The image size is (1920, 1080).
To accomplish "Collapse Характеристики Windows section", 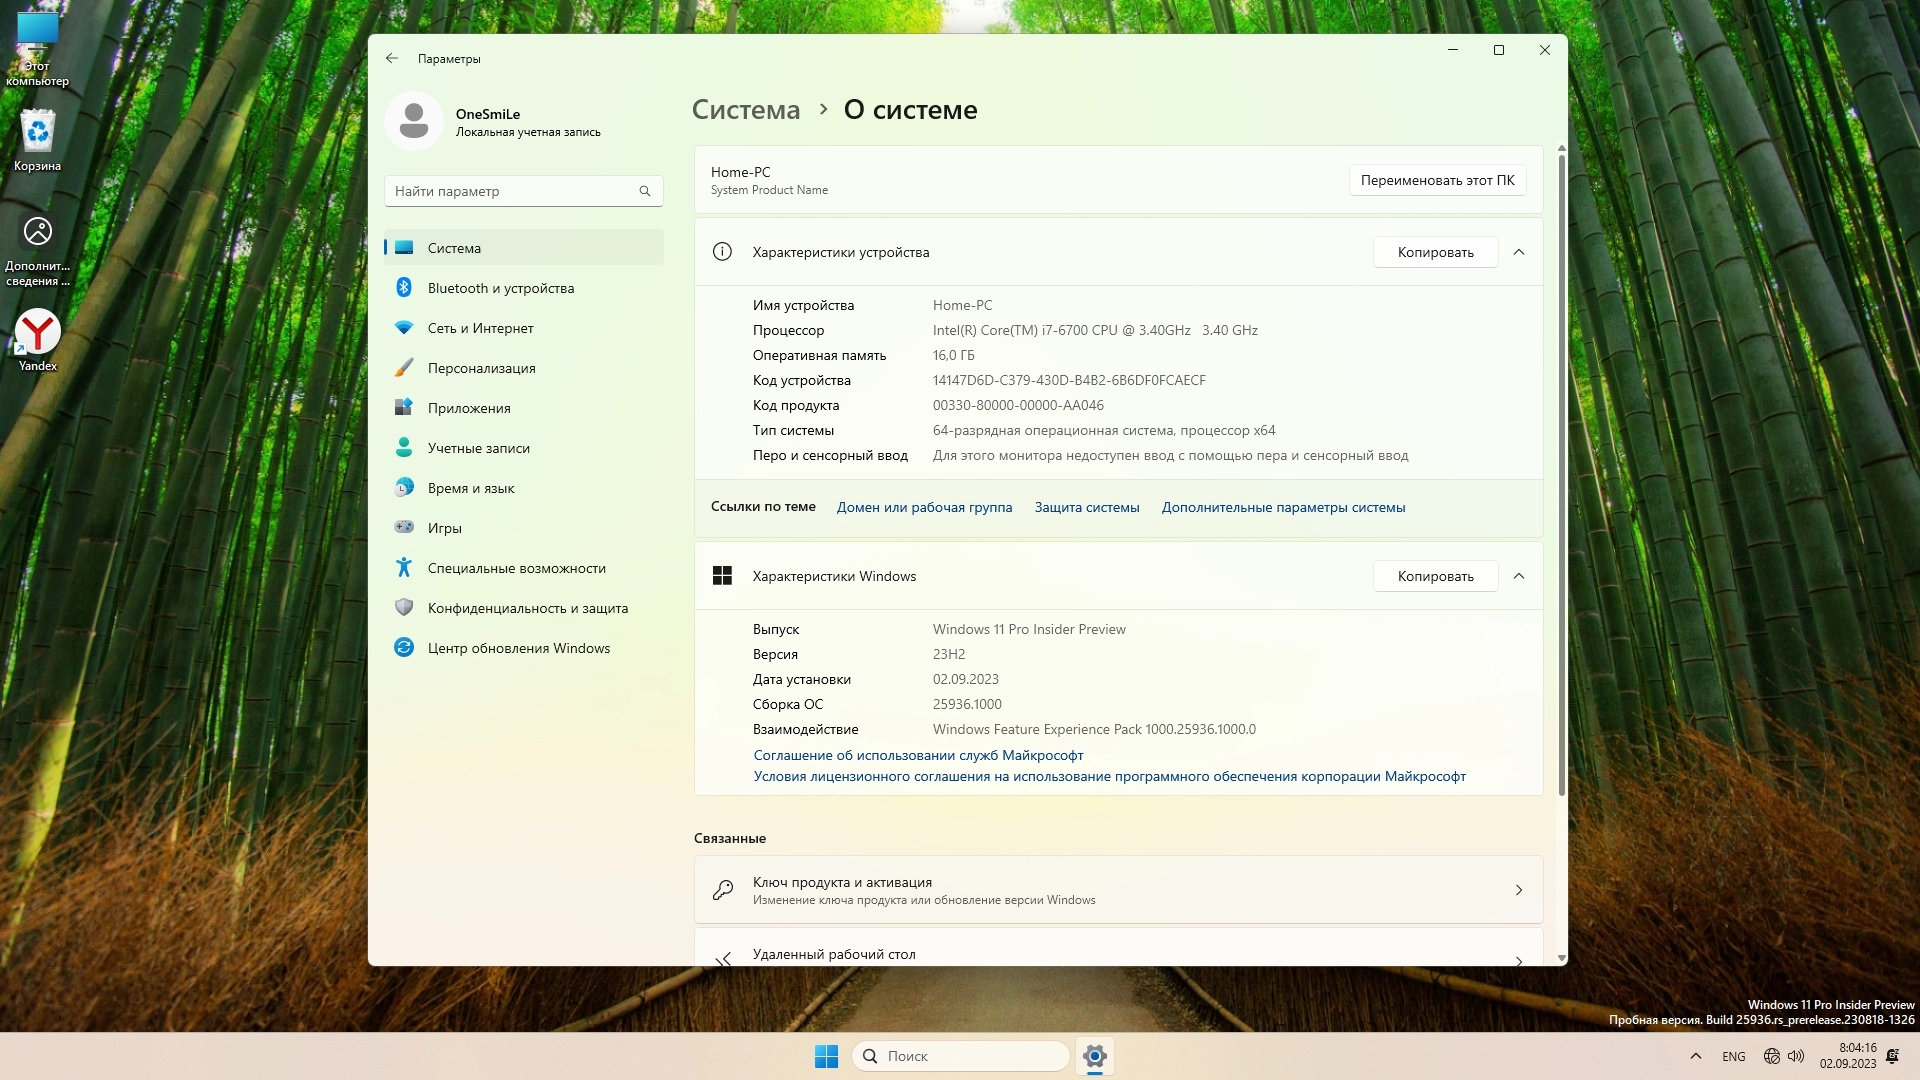I will coord(1518,576).
